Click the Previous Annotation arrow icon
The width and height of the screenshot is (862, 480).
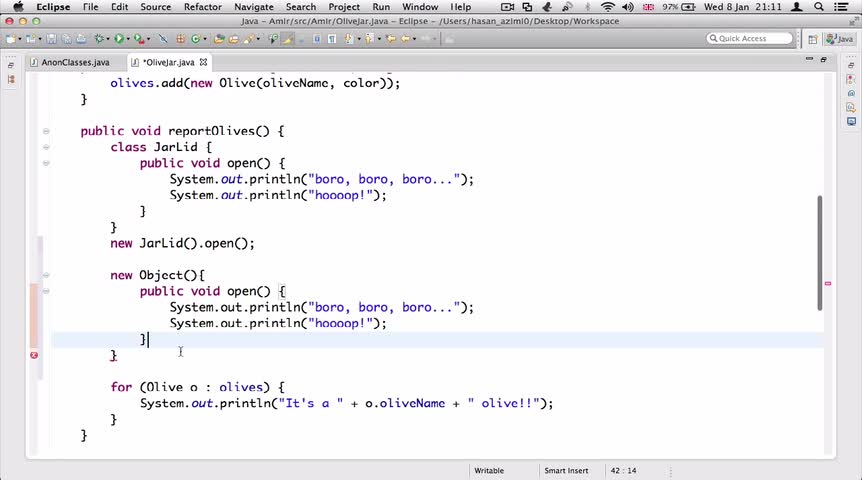(369, 39)
